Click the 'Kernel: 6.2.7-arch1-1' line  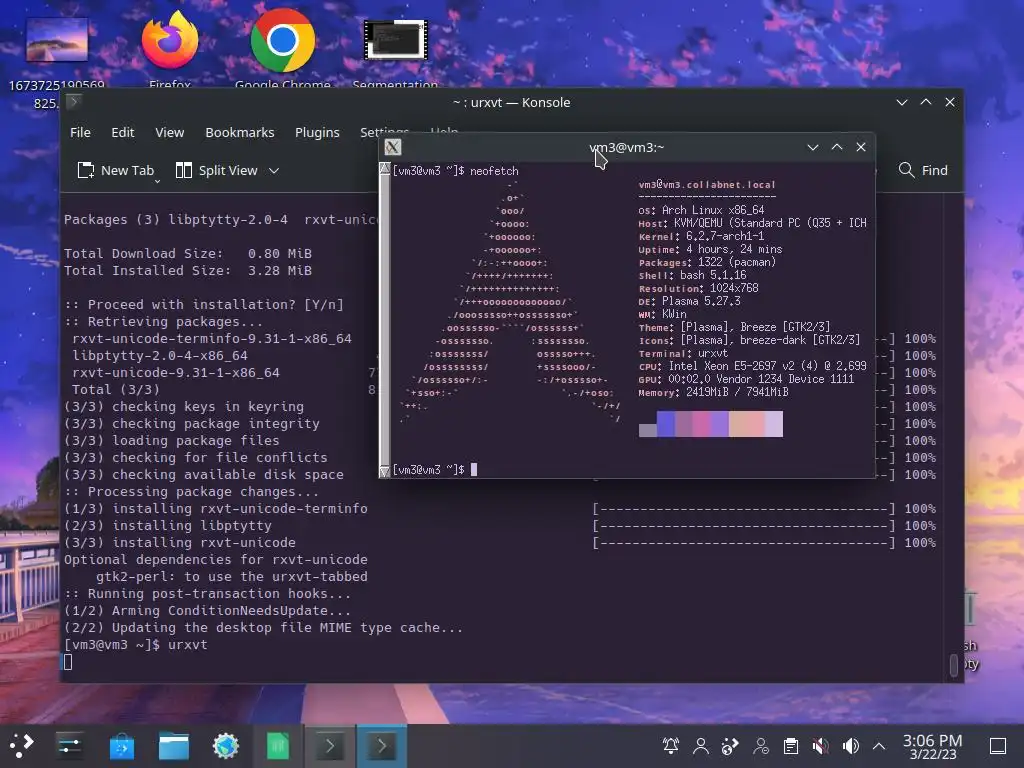(x=701, y=236)
